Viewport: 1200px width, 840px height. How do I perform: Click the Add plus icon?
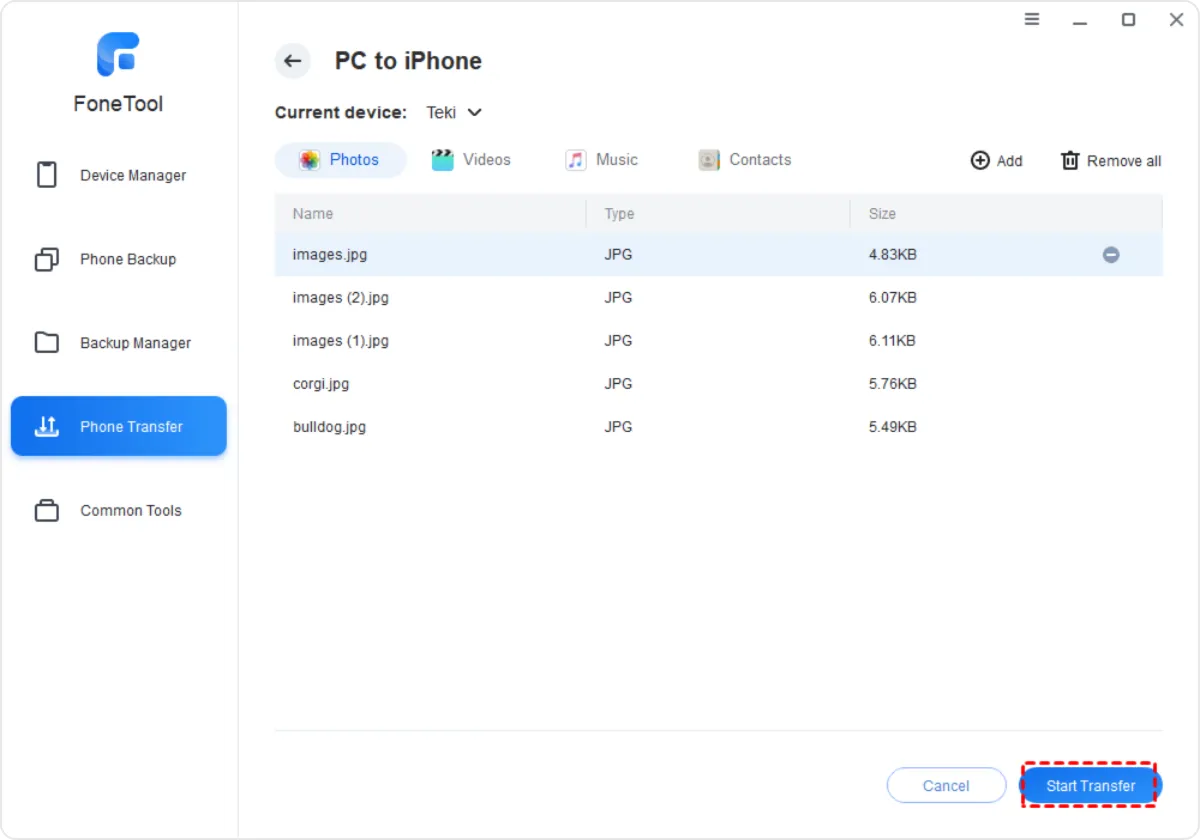point(980,161)
